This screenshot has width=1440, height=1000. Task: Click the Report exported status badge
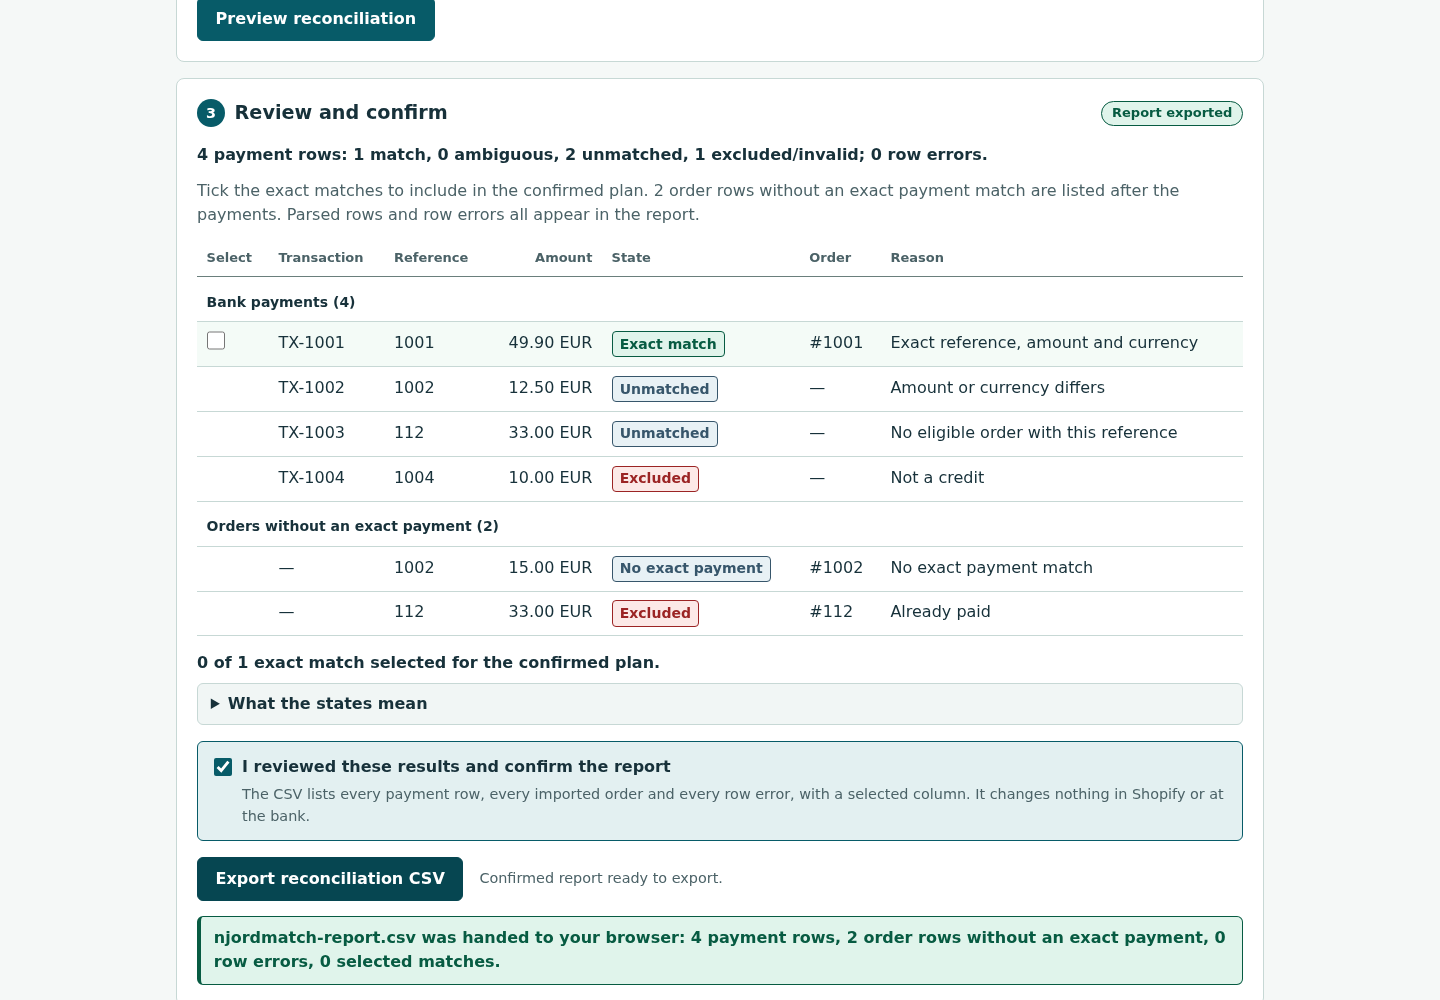tap(1172, 113)
